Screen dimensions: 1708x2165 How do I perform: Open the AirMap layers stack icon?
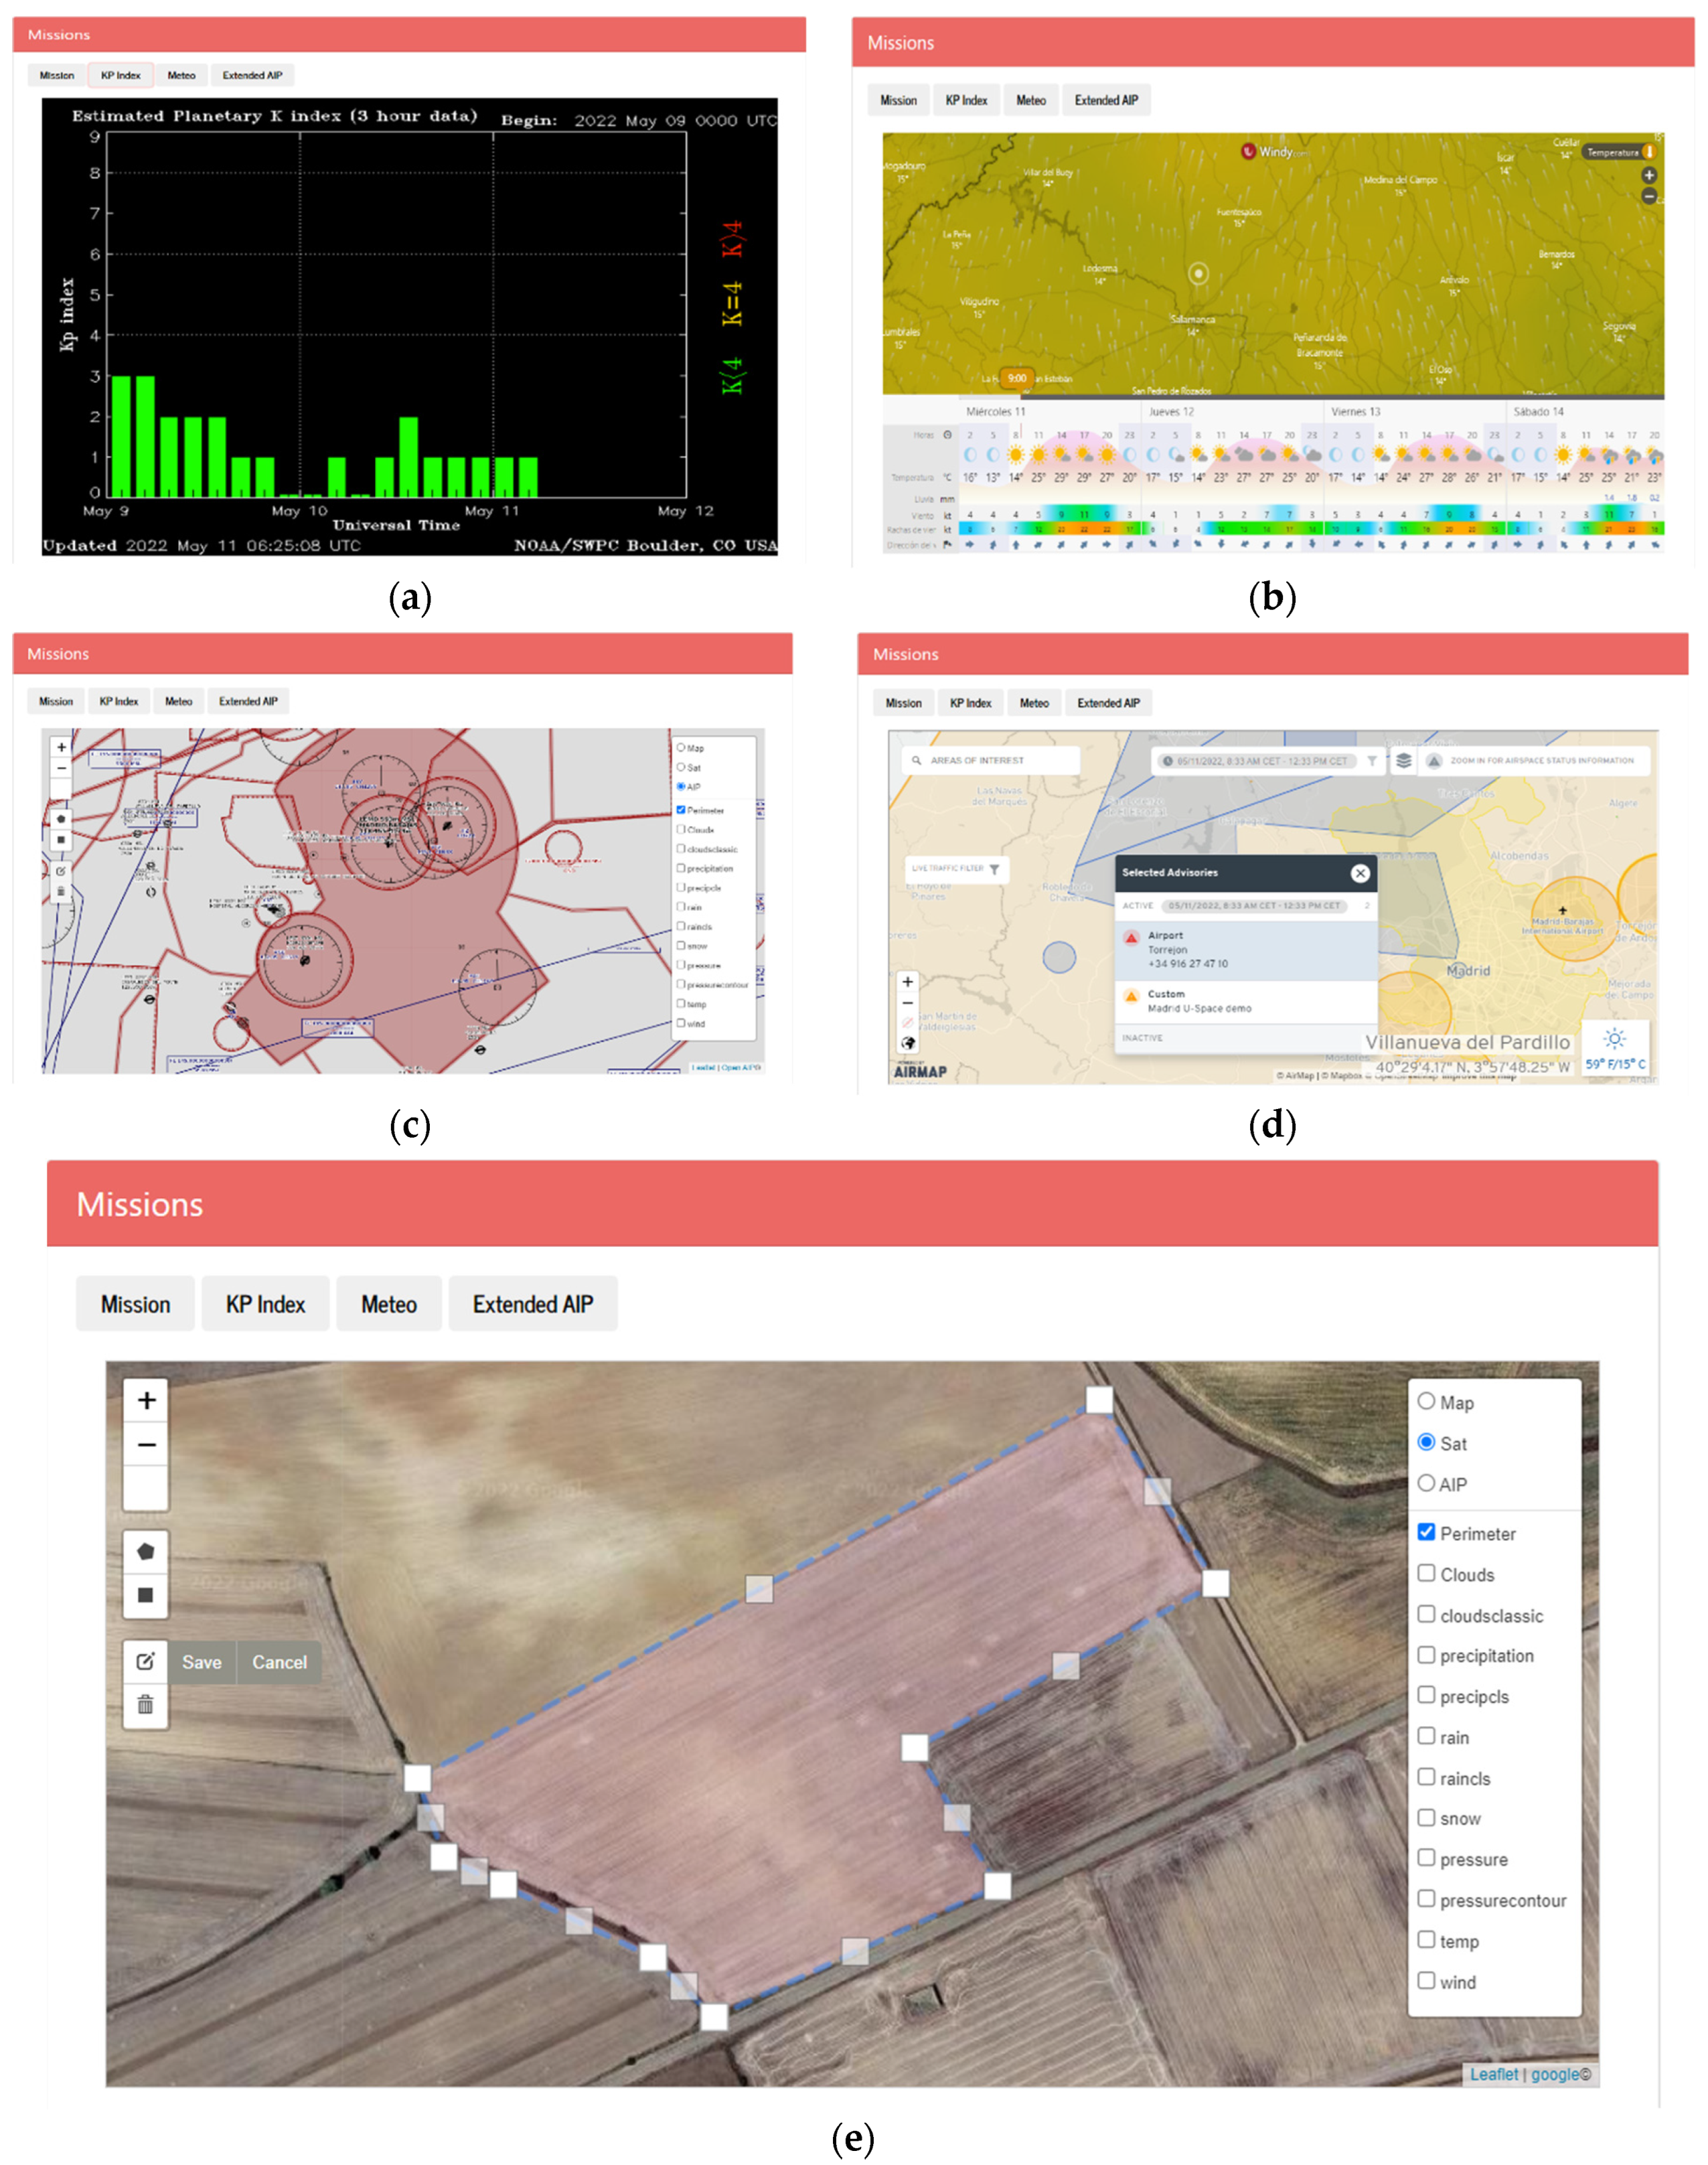point(1404,761)
